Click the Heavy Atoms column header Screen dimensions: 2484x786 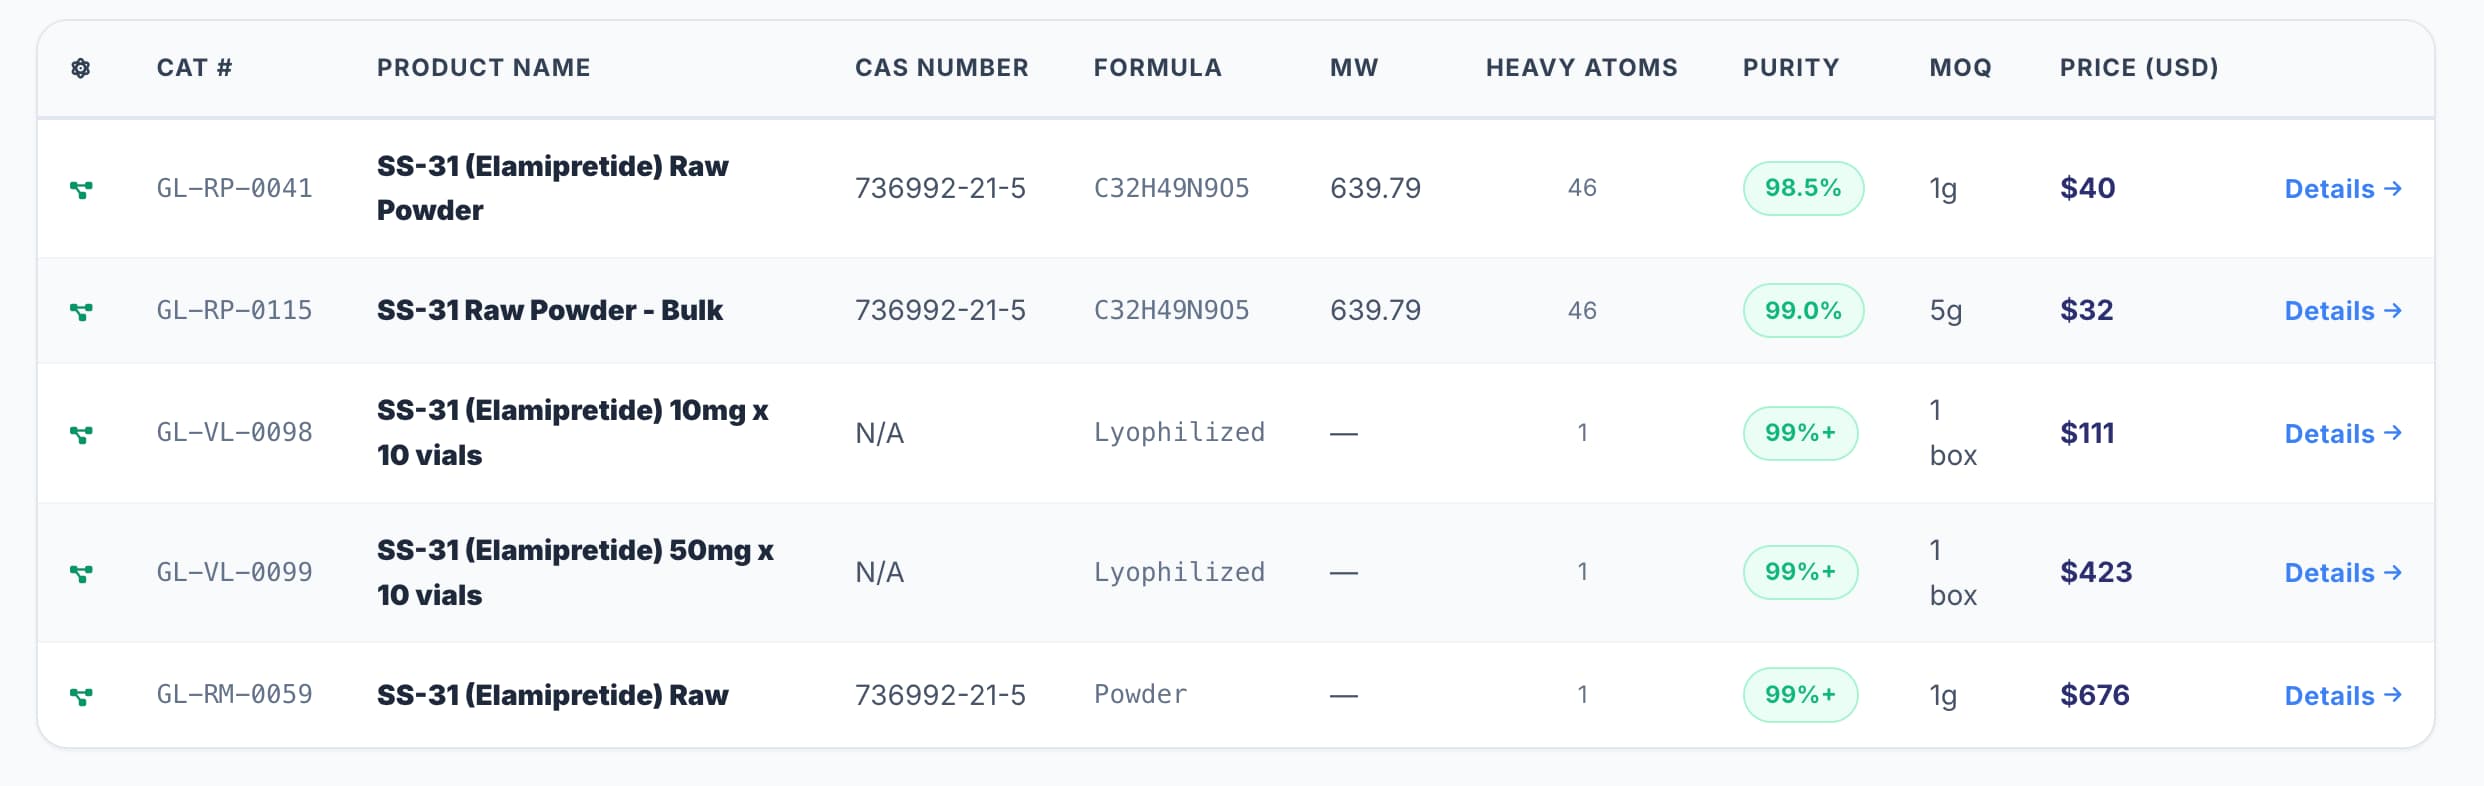[1581, 68]
